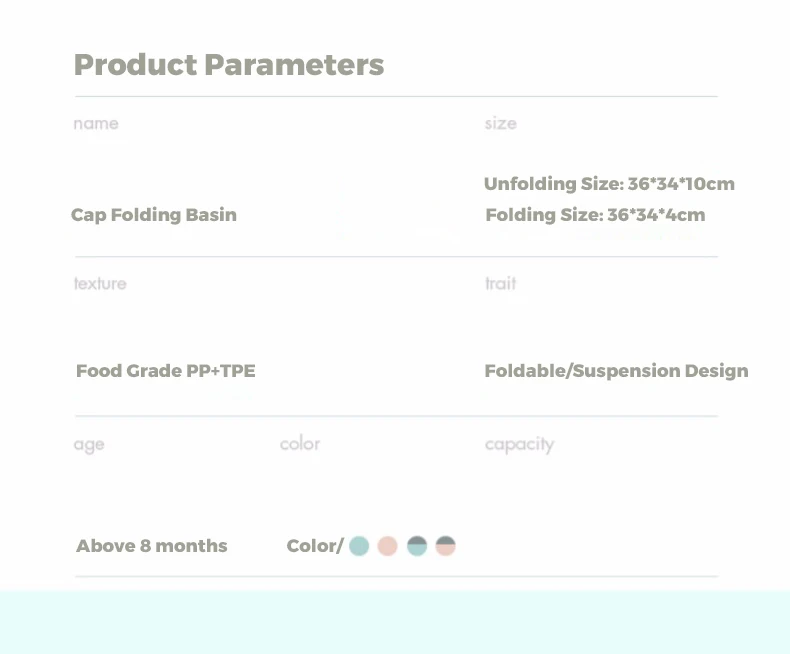
Task: Choose the gray-and-teal two-tone swatch
Action: (417, 546)
